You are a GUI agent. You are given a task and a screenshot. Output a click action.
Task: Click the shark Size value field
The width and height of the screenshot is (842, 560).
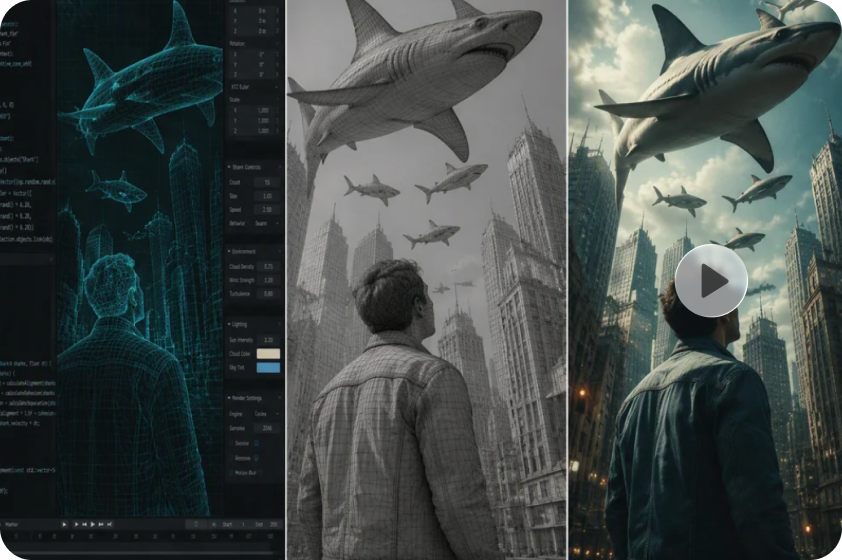[x=267, y=196]
